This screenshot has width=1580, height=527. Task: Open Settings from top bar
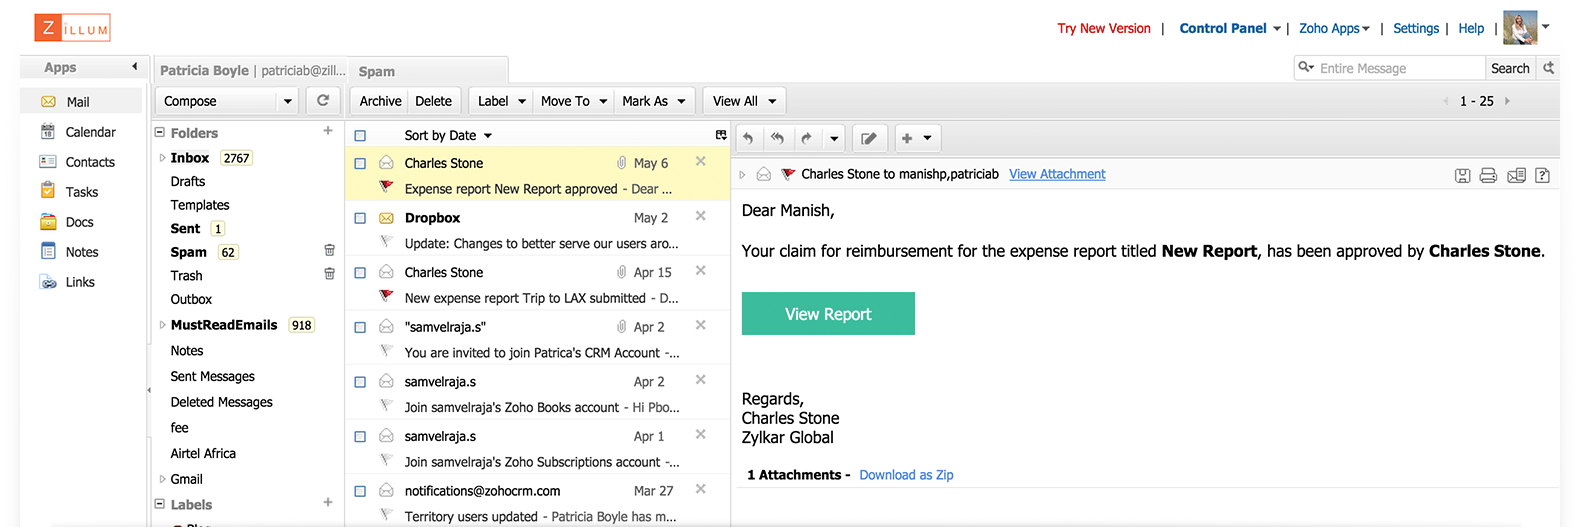coord(1416,28)
